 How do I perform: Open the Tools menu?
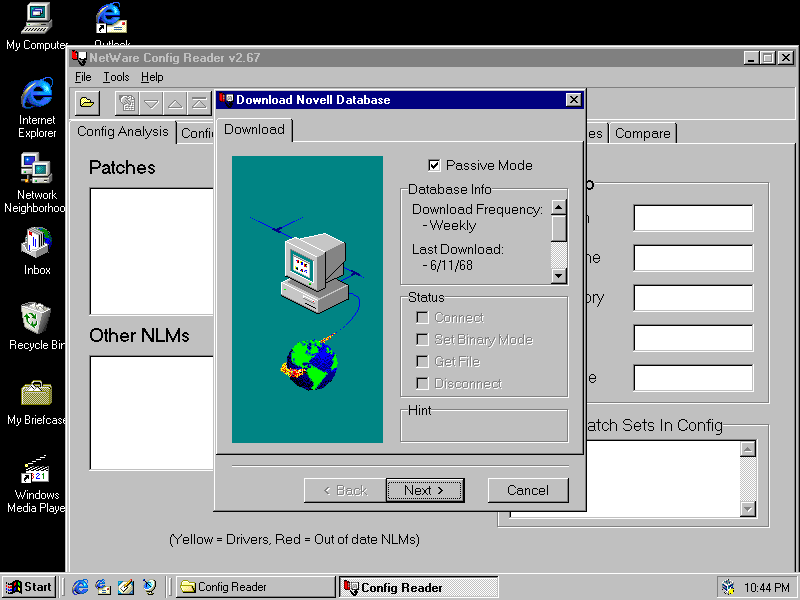(116, 77)
